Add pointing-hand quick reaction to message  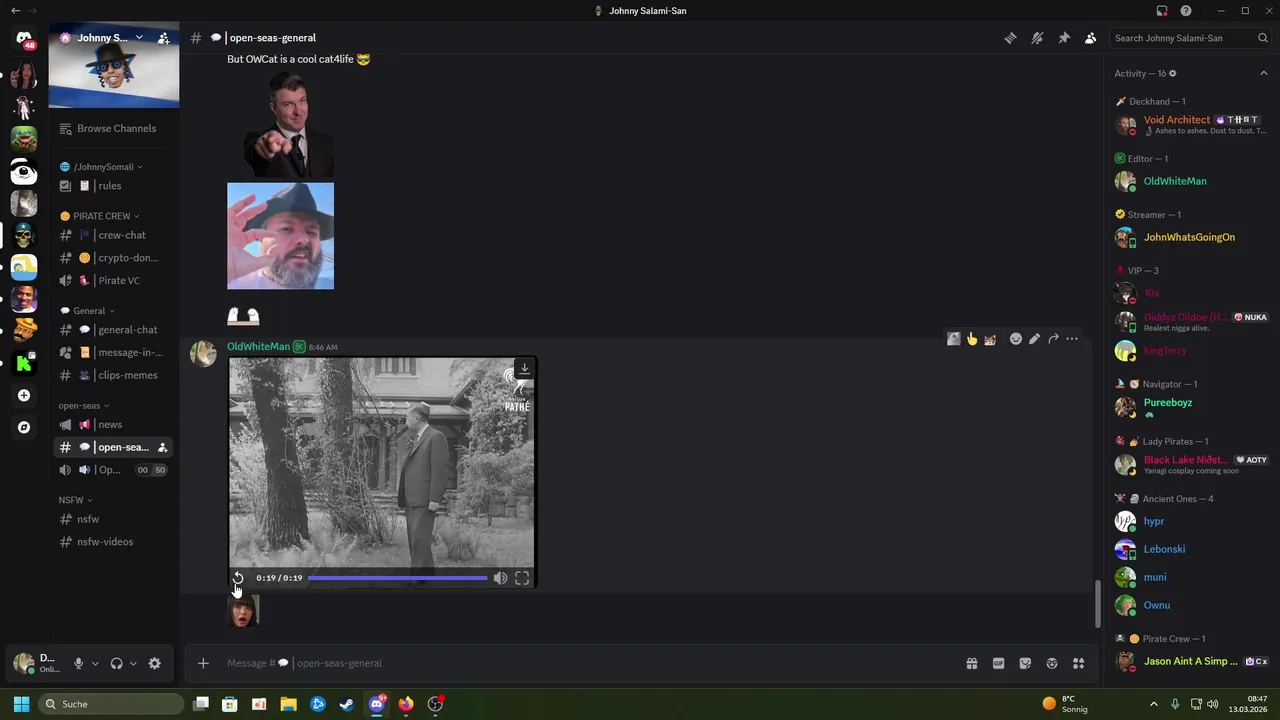click(972, 339)
